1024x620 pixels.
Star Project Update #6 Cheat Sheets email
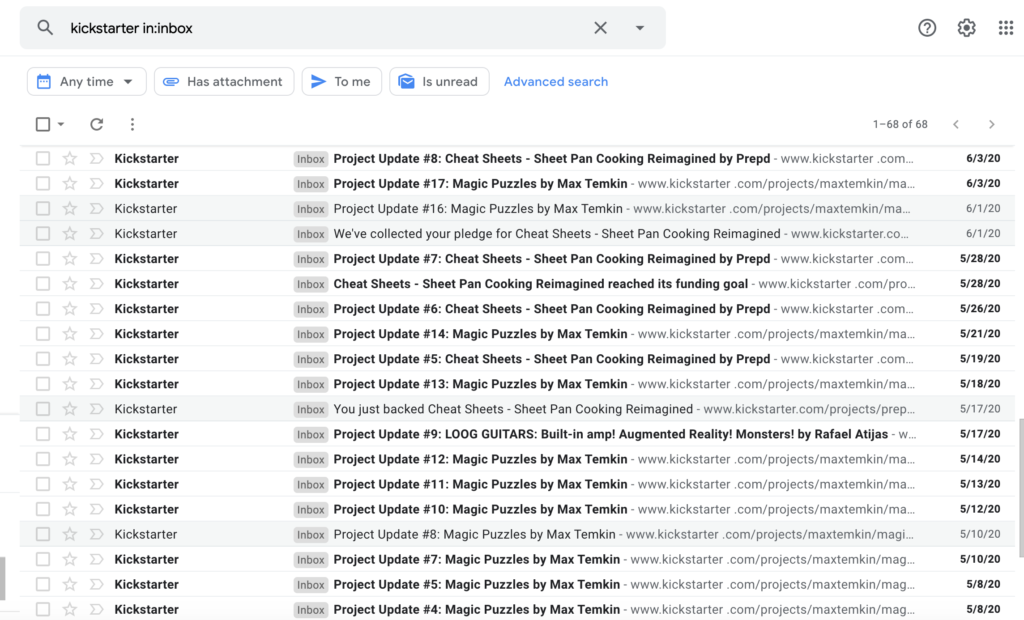(70, 308)
